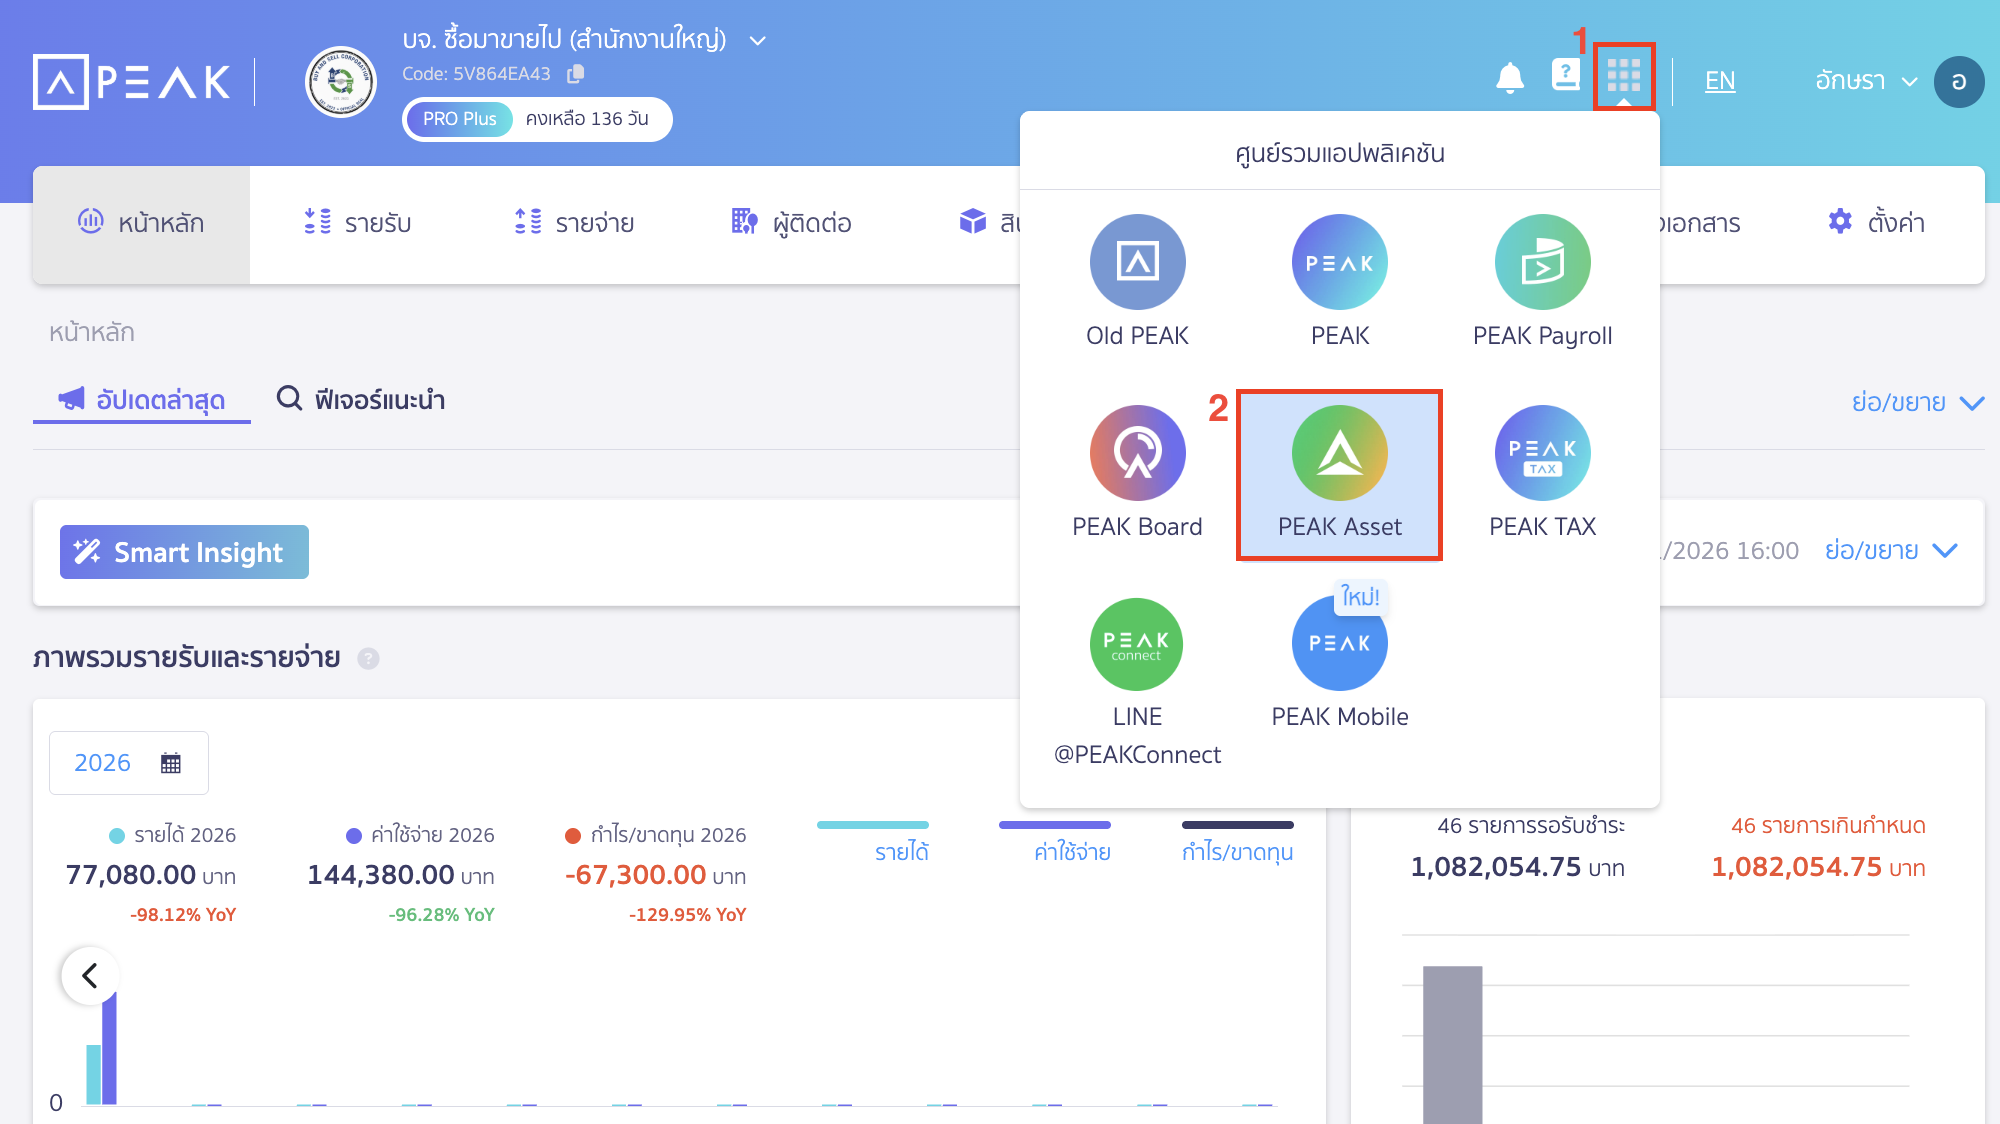
Task: Open the PEAK TAX app icon
Action: 1541,455
